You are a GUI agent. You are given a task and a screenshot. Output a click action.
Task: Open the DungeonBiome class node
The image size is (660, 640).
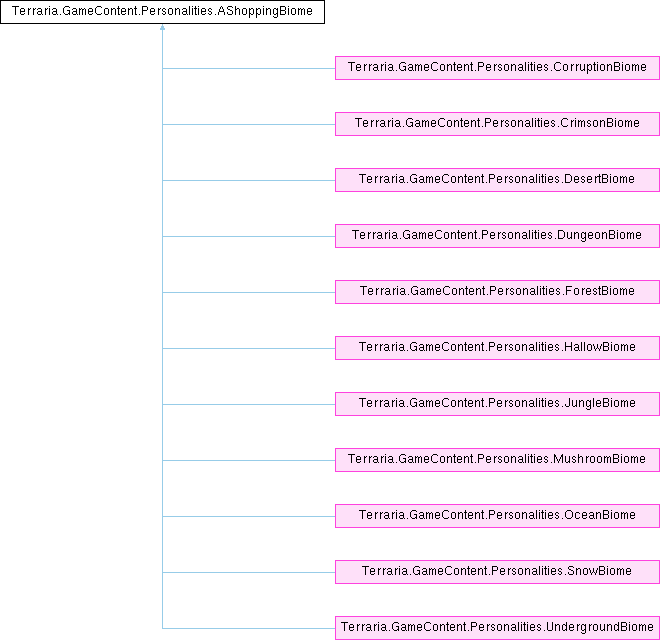pyautogui.click(x=497, y=236)
